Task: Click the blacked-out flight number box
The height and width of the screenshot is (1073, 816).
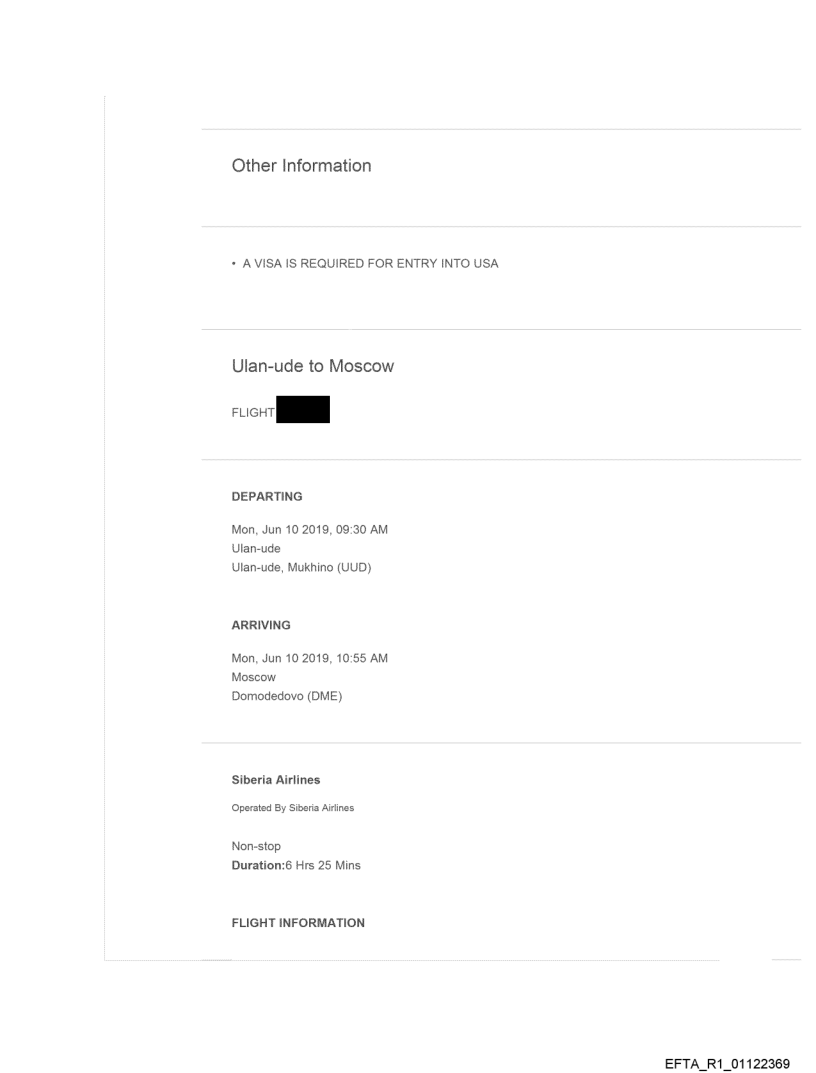Action: pos(302,410)
